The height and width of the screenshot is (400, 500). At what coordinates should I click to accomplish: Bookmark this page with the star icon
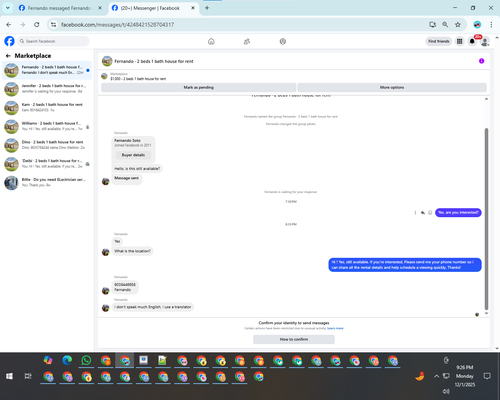pos(458,24)
